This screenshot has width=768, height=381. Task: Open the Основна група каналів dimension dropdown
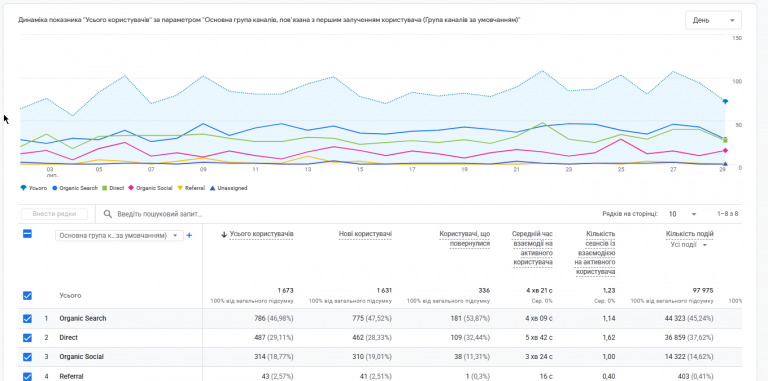120,236
